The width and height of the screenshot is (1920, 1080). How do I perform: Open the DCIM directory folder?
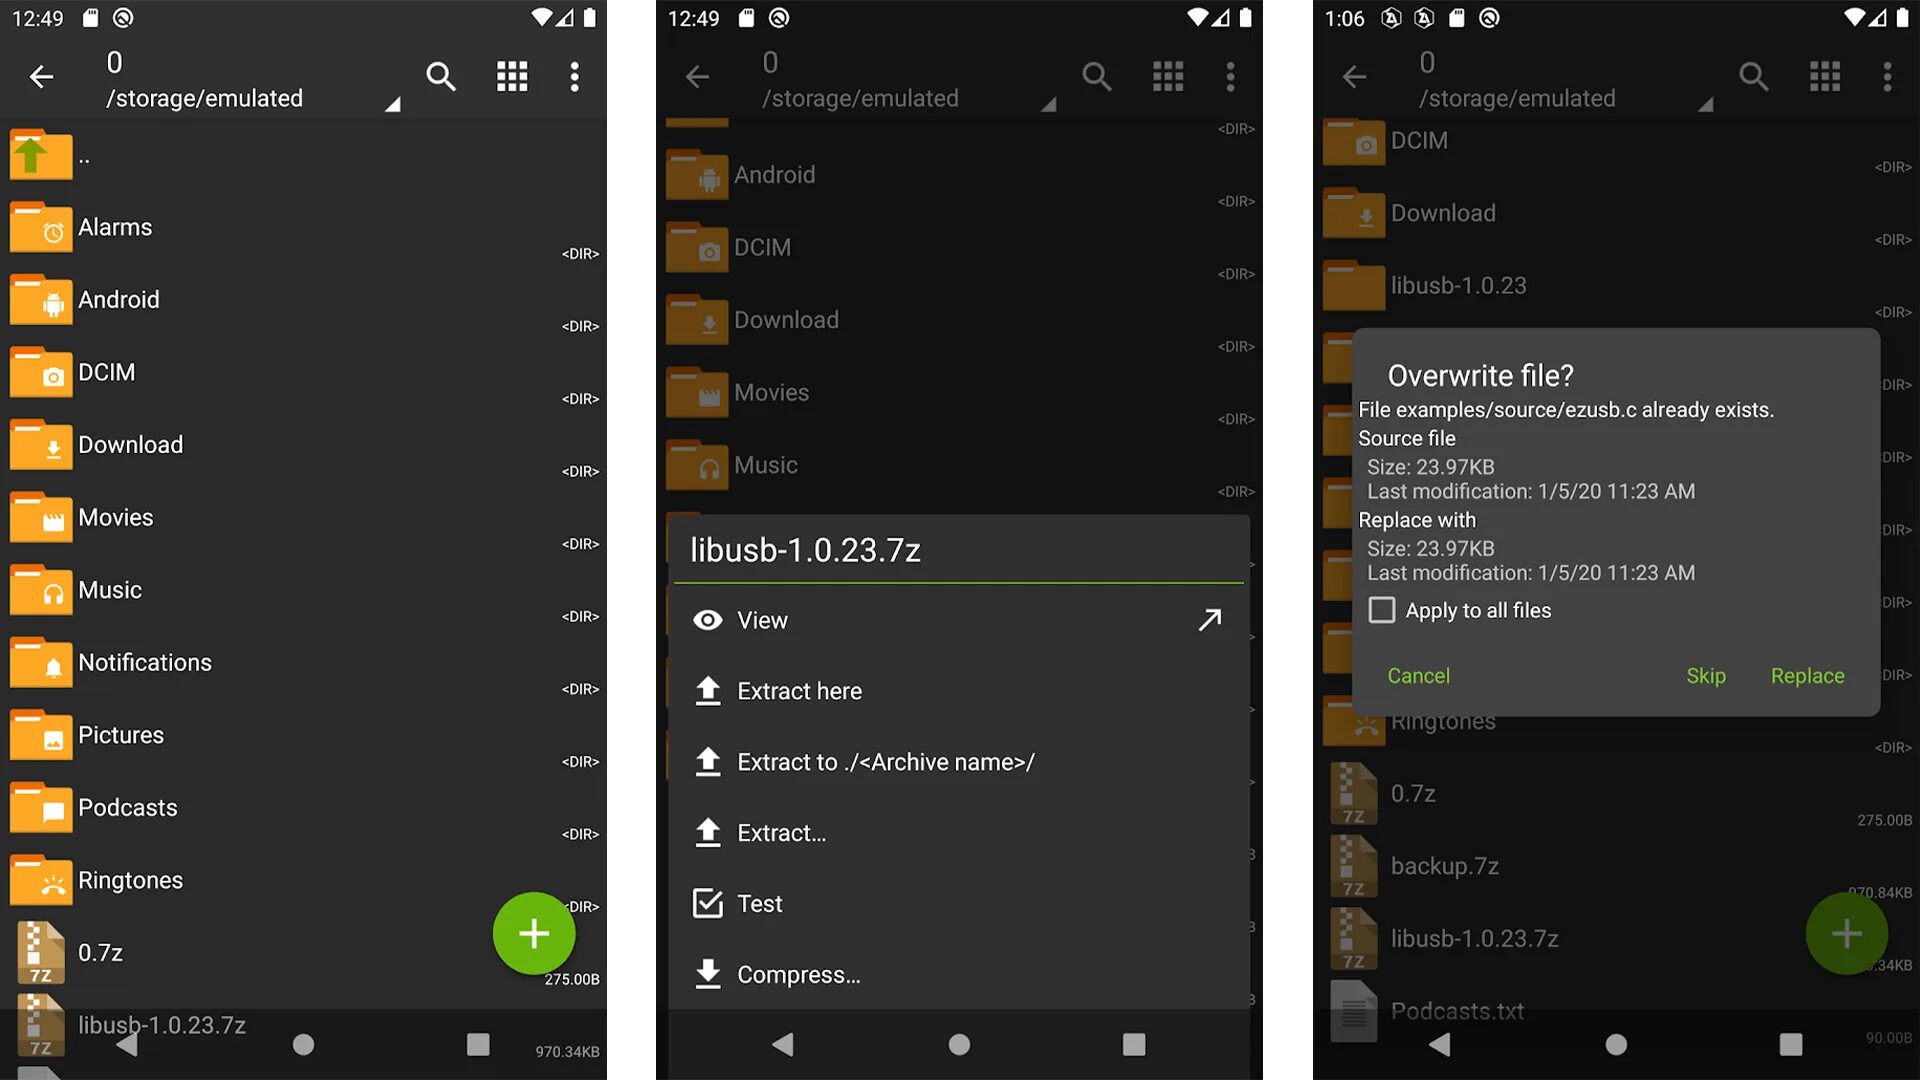(105, 372)
